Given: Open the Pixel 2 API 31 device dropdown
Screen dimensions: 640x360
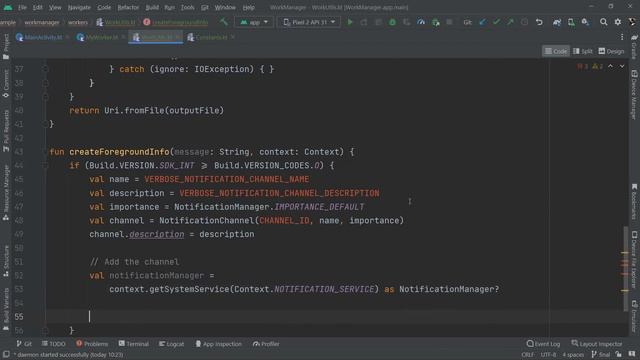Looking at the screenshot, I should pyautogui.click(x=309, y=22).
